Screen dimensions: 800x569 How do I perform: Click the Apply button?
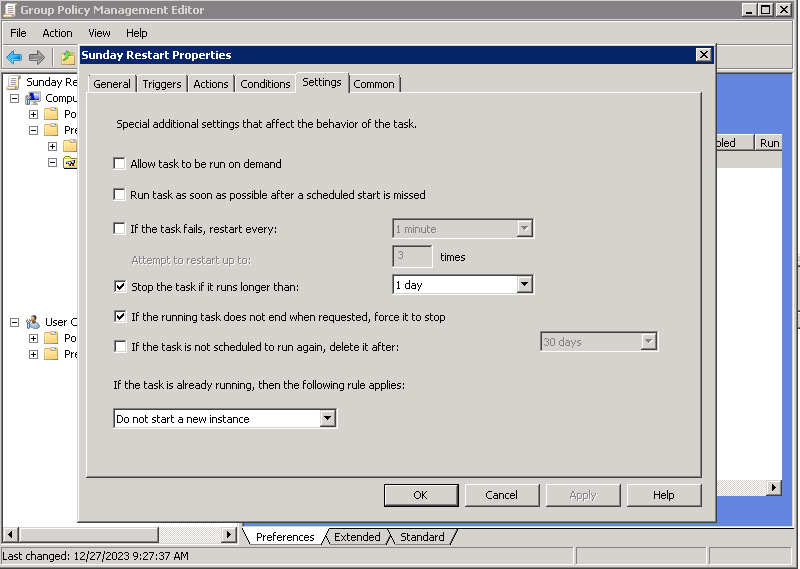[583, 495]
